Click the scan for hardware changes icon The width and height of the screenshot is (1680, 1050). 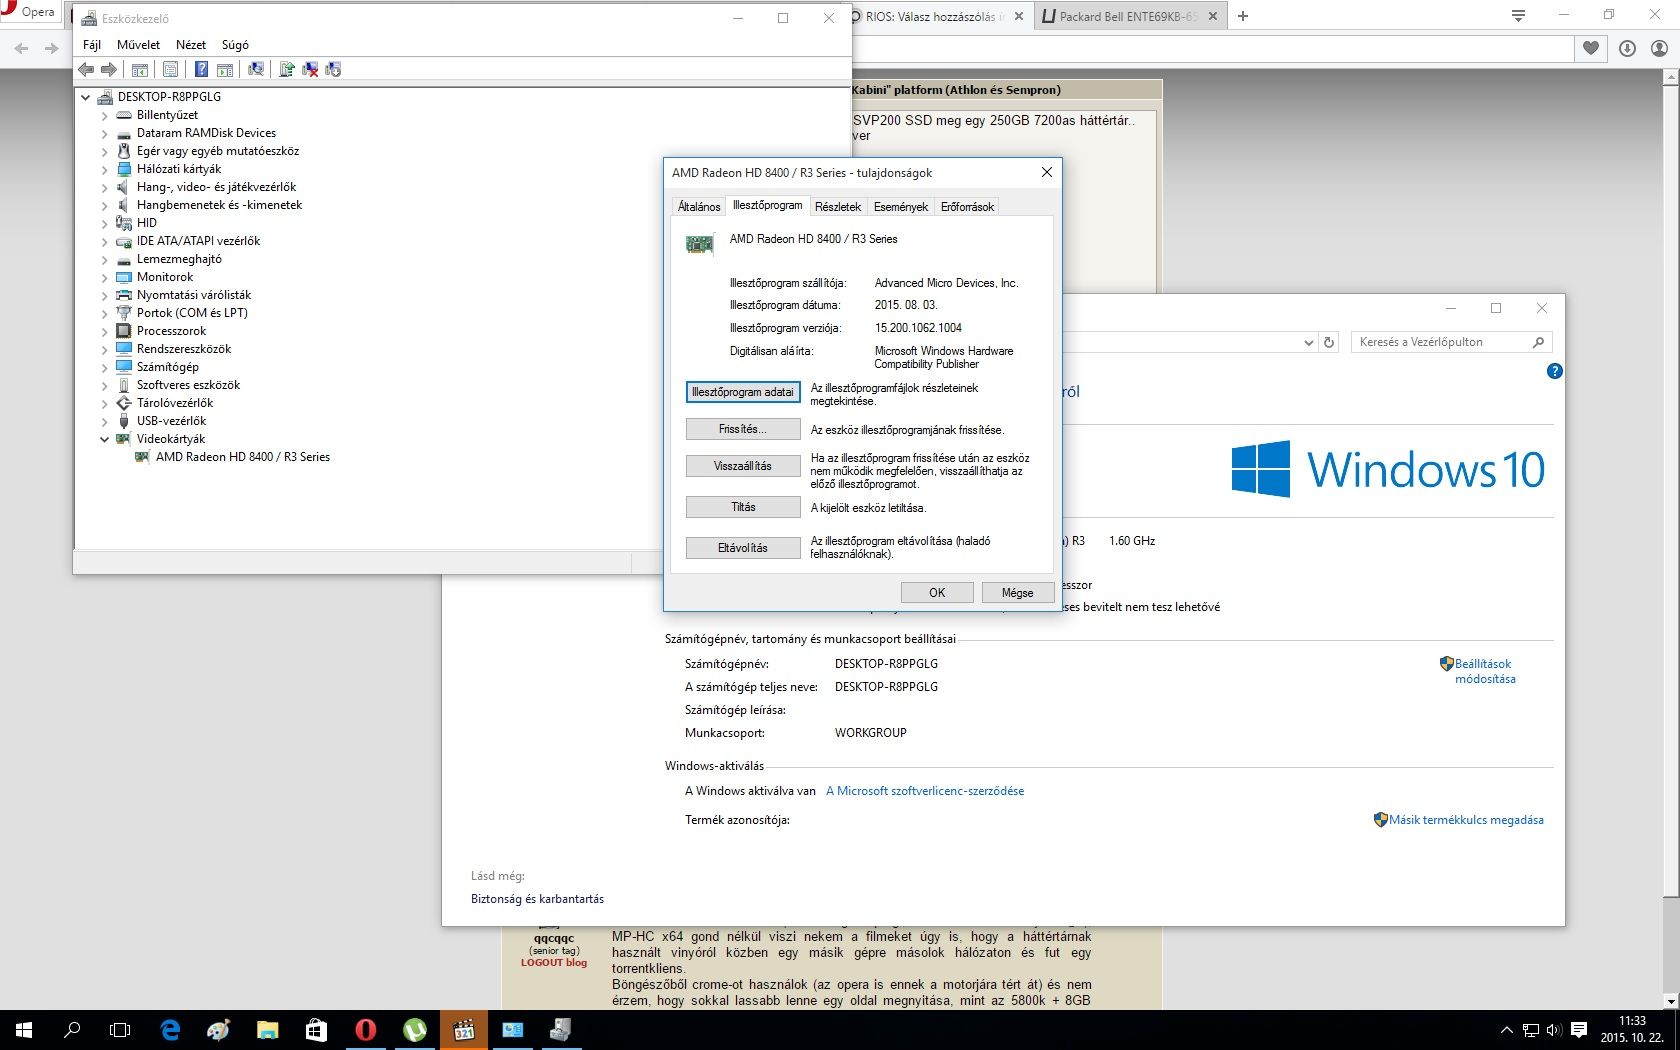(x=256, y=69)
